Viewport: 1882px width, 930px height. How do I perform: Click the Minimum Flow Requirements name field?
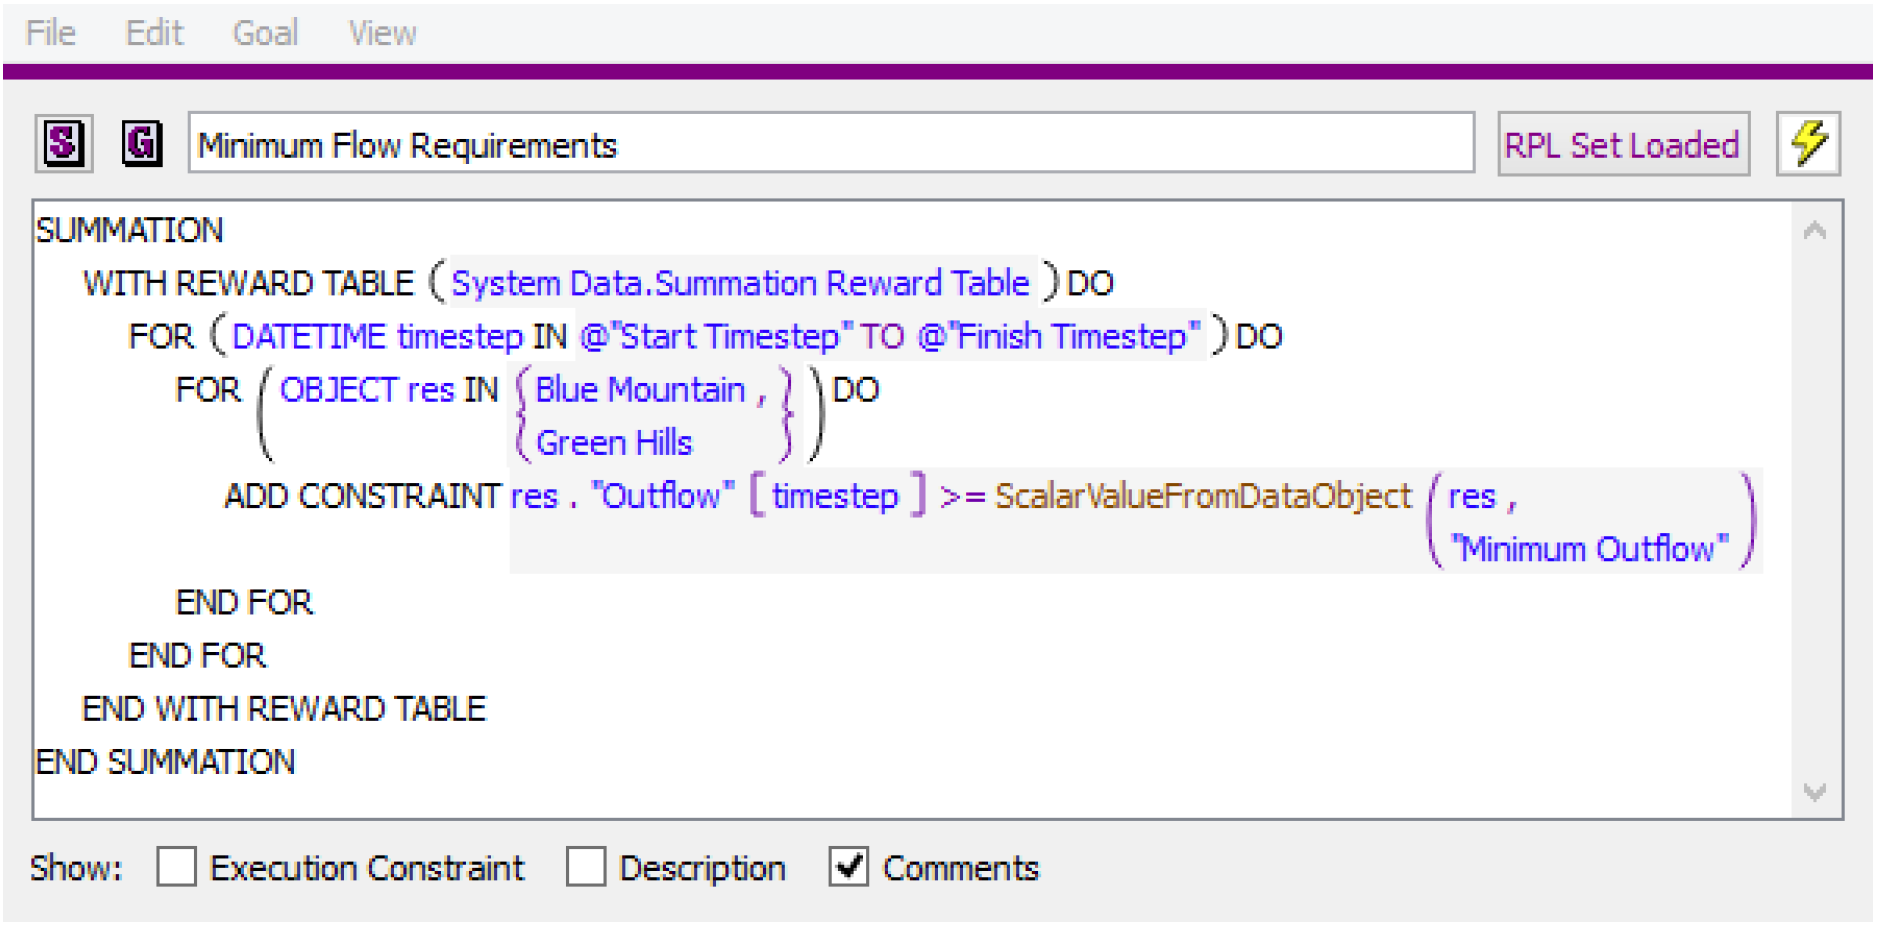coord(830,145)
